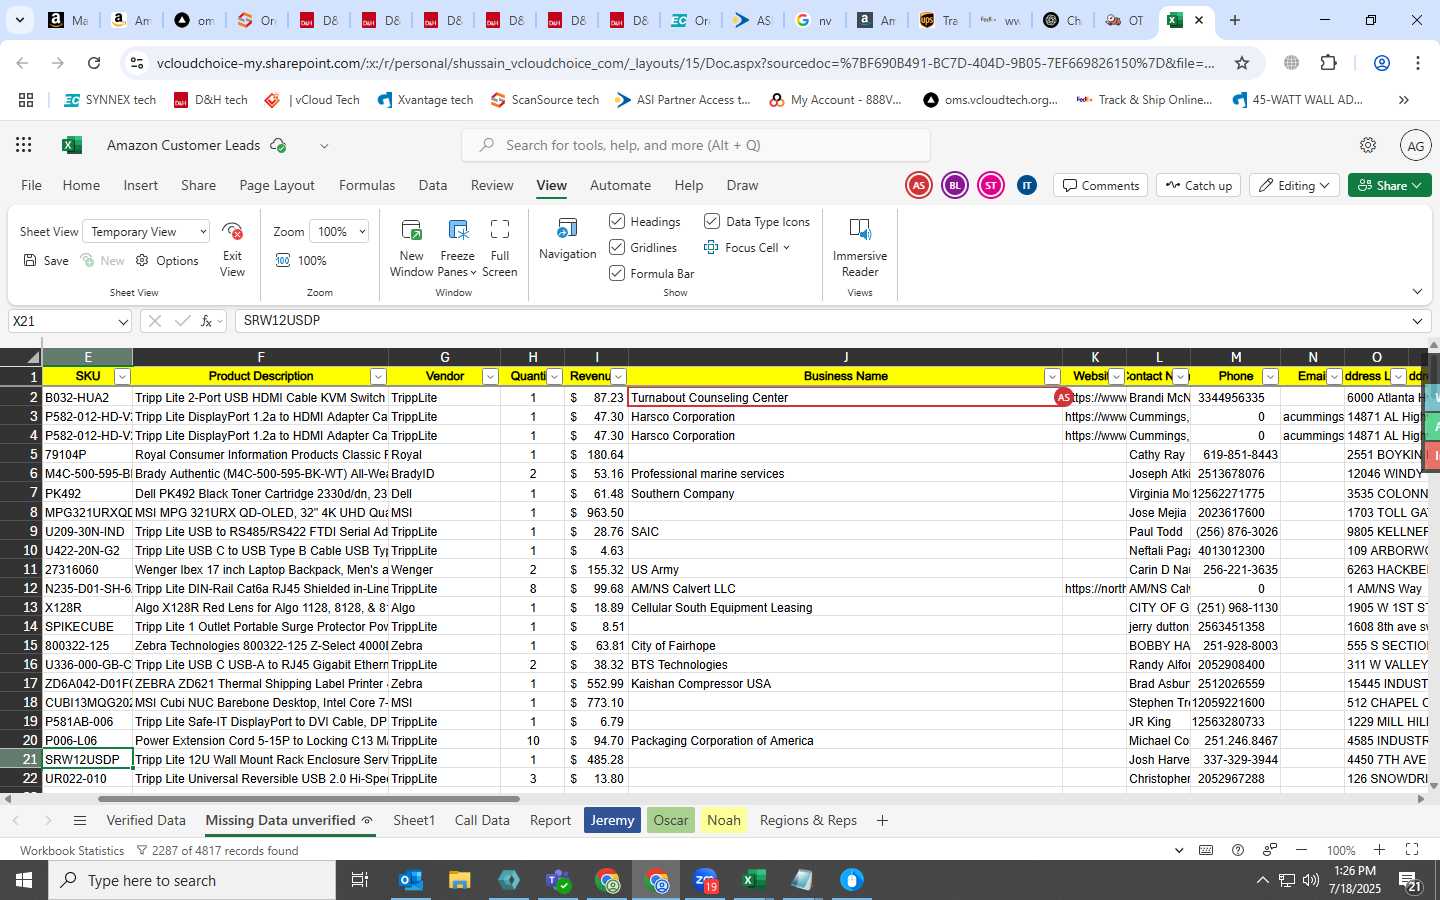This screenshot has height=900, width=1440.
Task: Open the SKU column filter
Action: pos(122,377)
